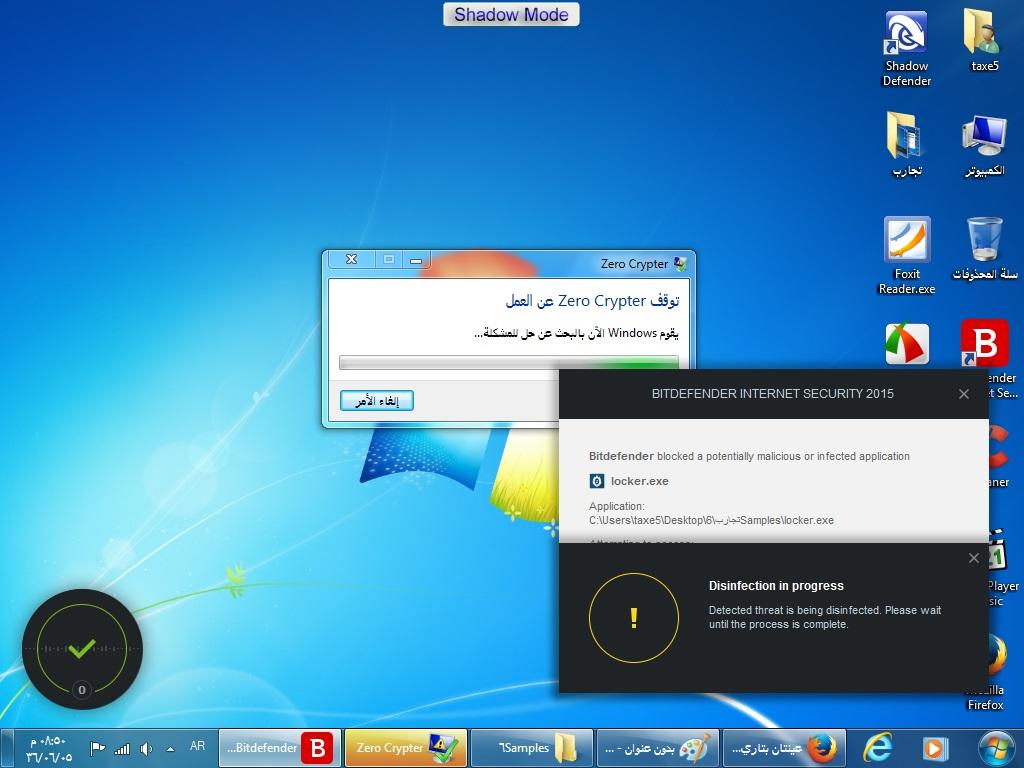Switch to the Bitdefender taskbar button
This screenshot has width=1024, height=768.
[x=280, y=748]
